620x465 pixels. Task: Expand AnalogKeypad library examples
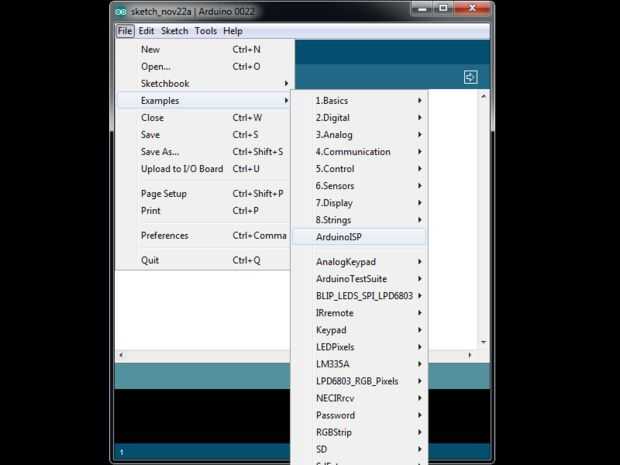(x=359, y=261)
